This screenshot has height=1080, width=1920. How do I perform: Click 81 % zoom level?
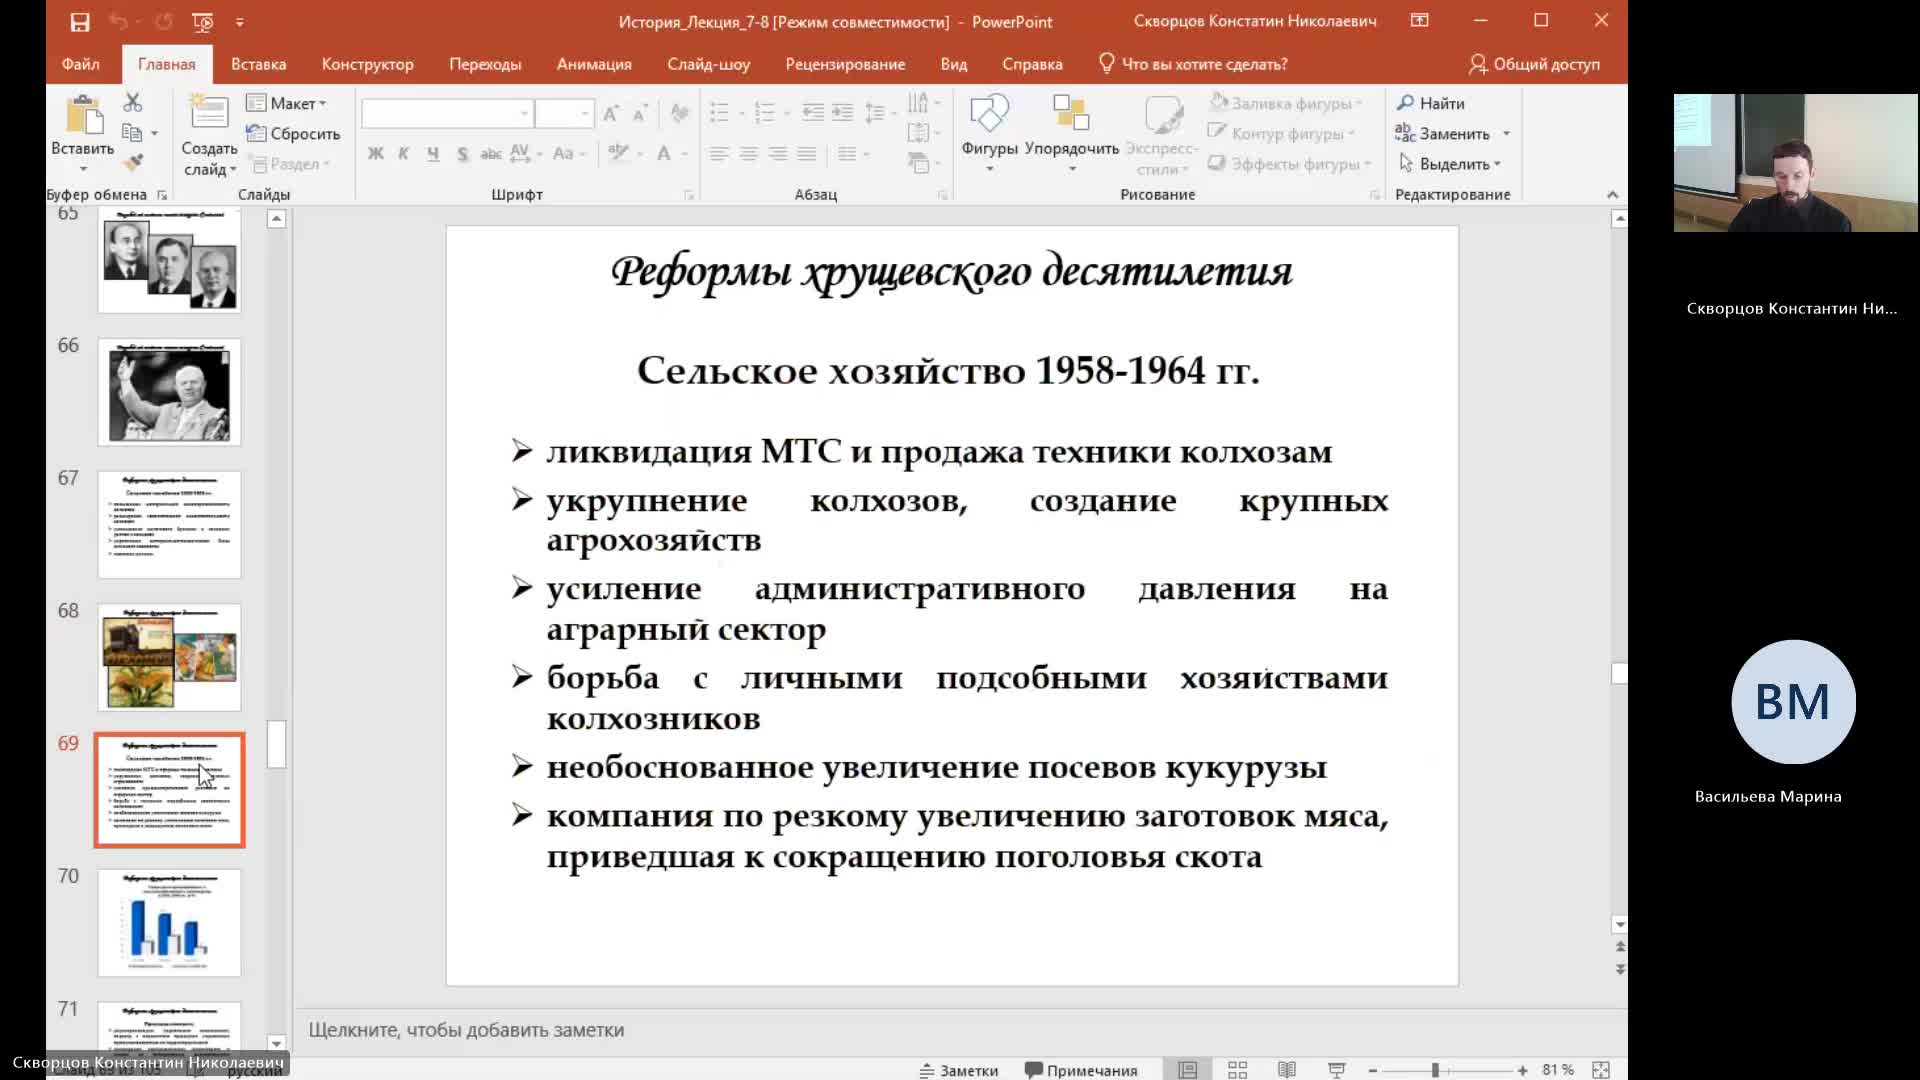[x=1558, y=1070]
